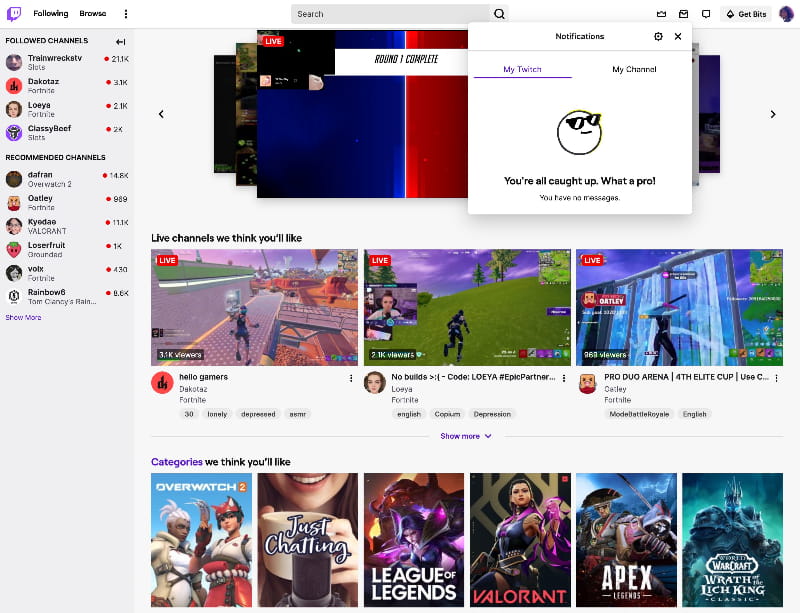Click the Get Bits button
The width and height of the screenshot is (800, 613).
[746, 14]
